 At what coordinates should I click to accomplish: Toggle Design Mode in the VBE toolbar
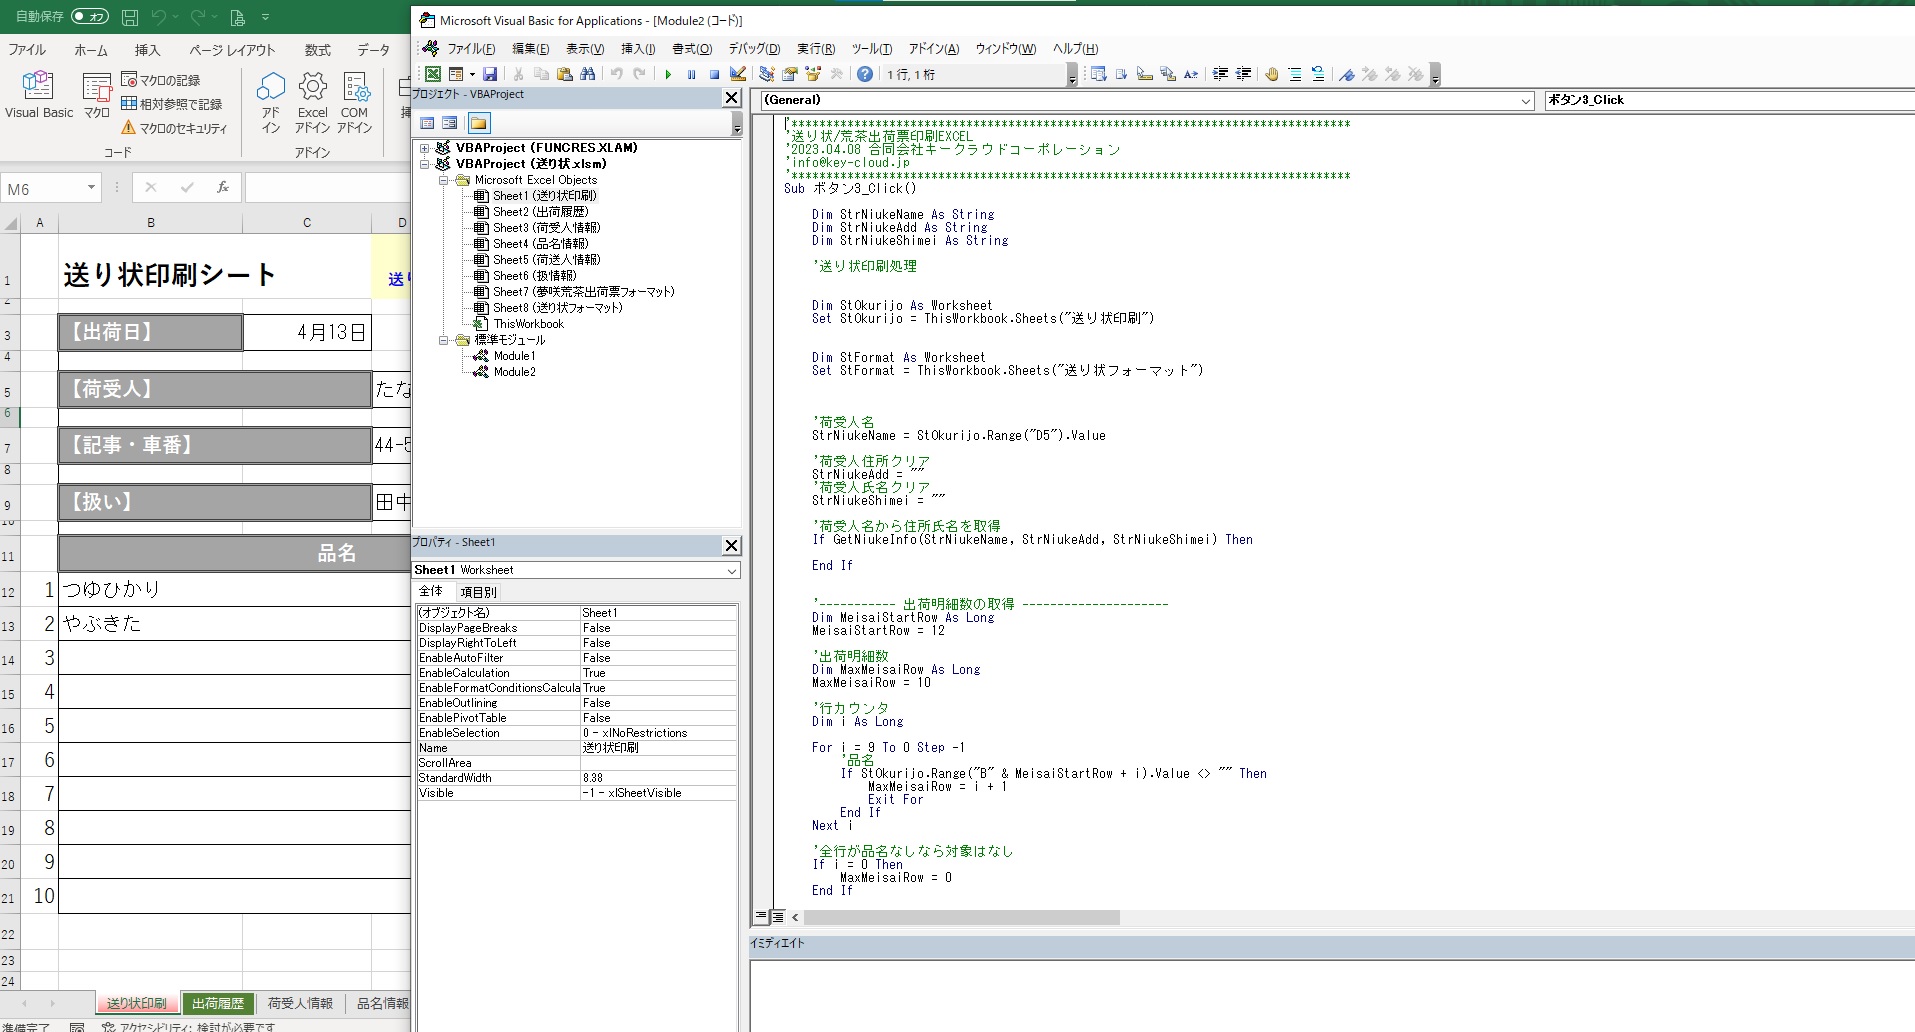click(x=739, y=73)
